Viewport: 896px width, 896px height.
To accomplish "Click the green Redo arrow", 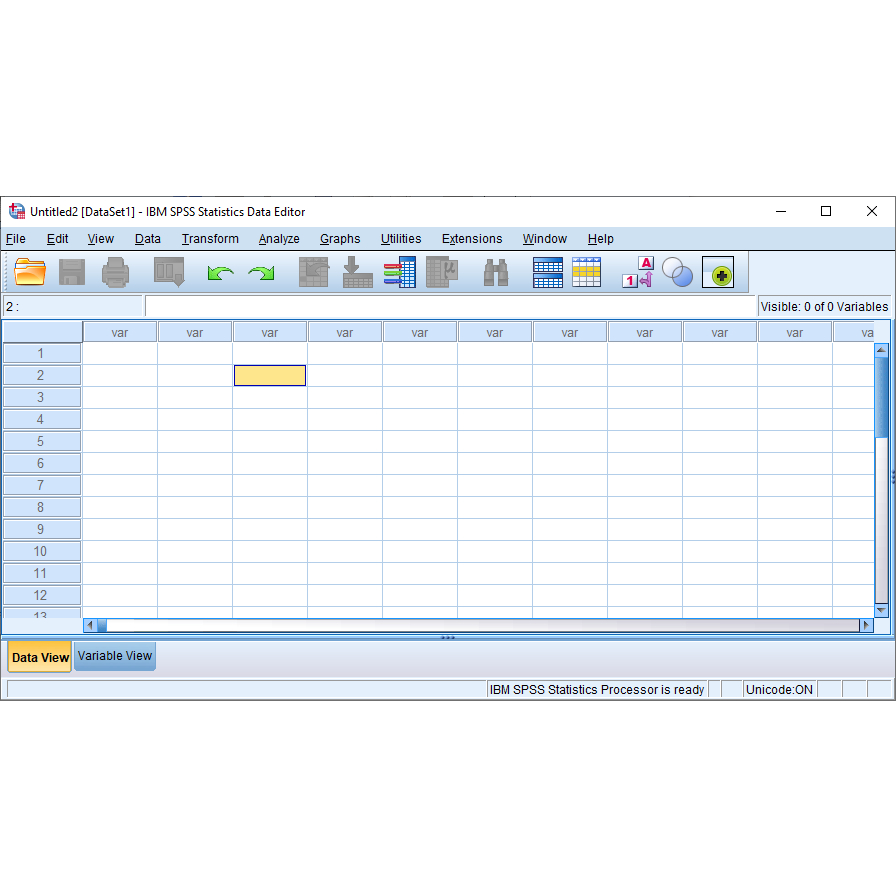I will tap(261, 273).
